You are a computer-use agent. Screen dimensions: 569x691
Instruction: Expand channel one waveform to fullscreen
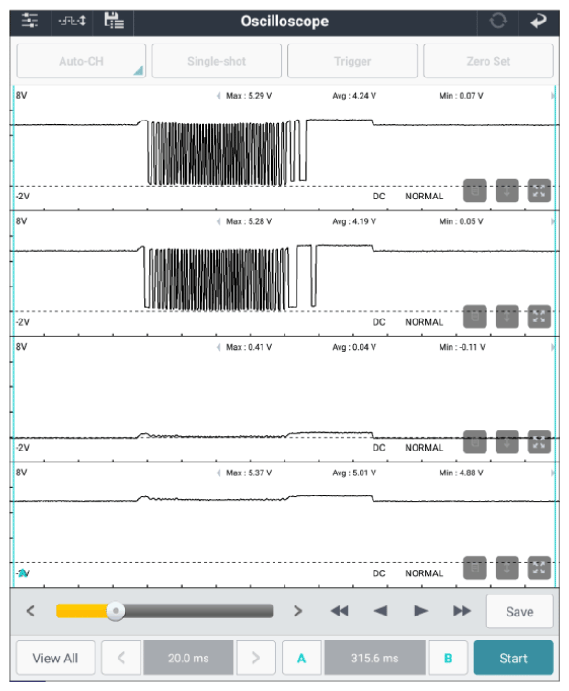pyautogui.click(x=539, y=191)
